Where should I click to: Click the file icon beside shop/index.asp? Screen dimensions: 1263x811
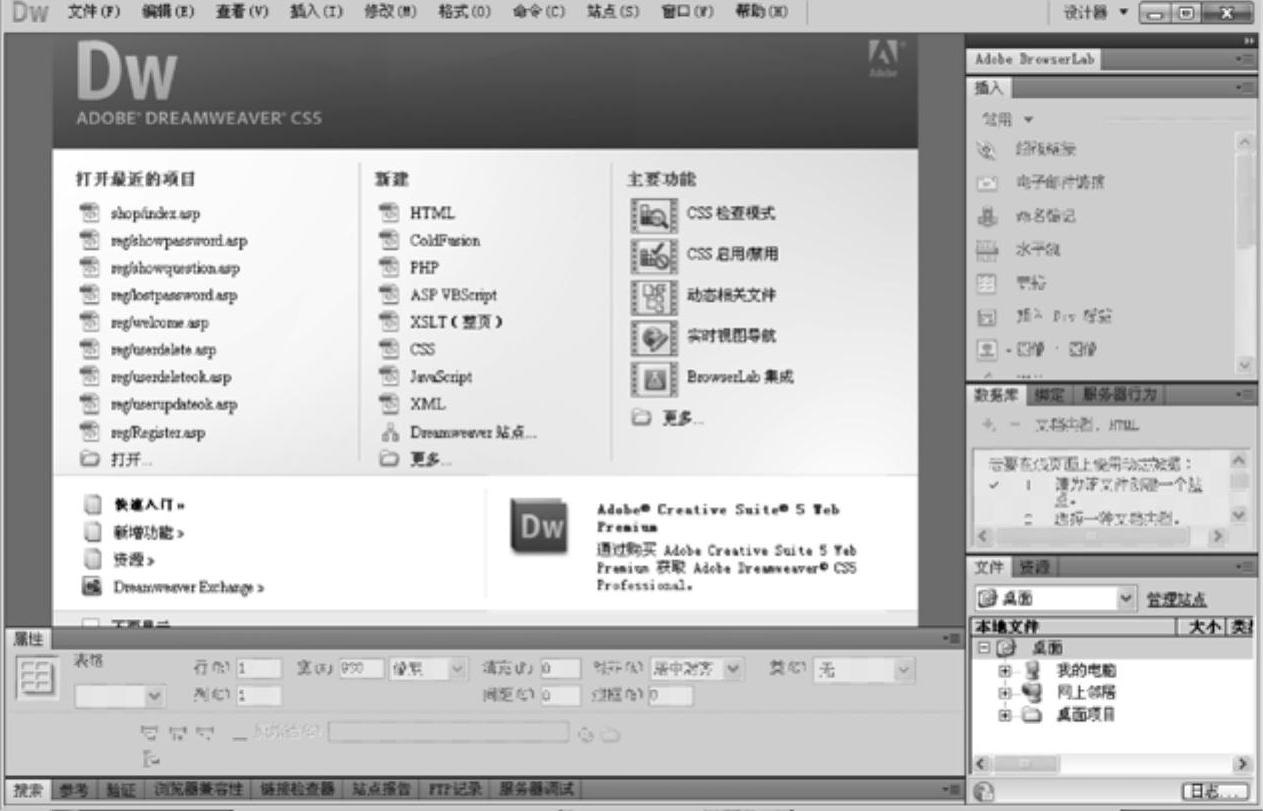pos(90,213)
